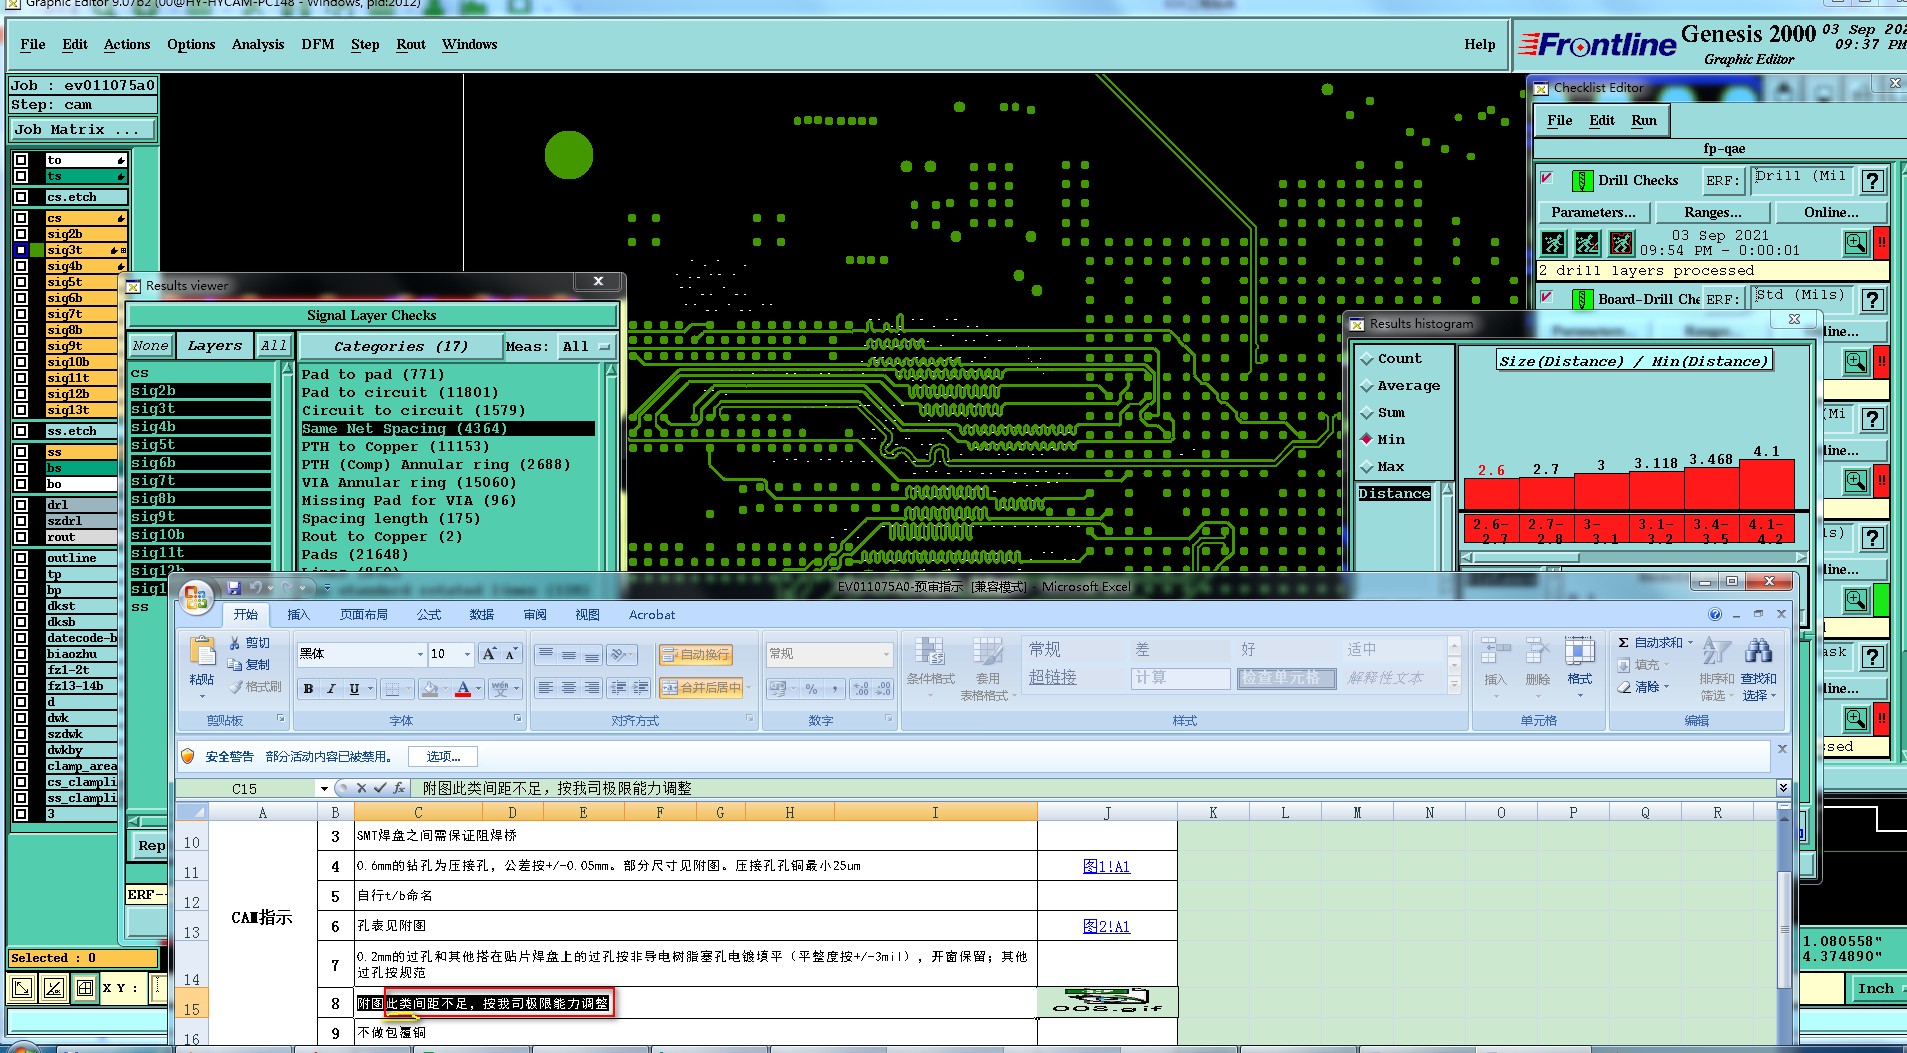This screenshot has height=1053, width=1907.
Task: Toggle the checkbox beside layer sig2b
Action: click(x=21, y=234)
